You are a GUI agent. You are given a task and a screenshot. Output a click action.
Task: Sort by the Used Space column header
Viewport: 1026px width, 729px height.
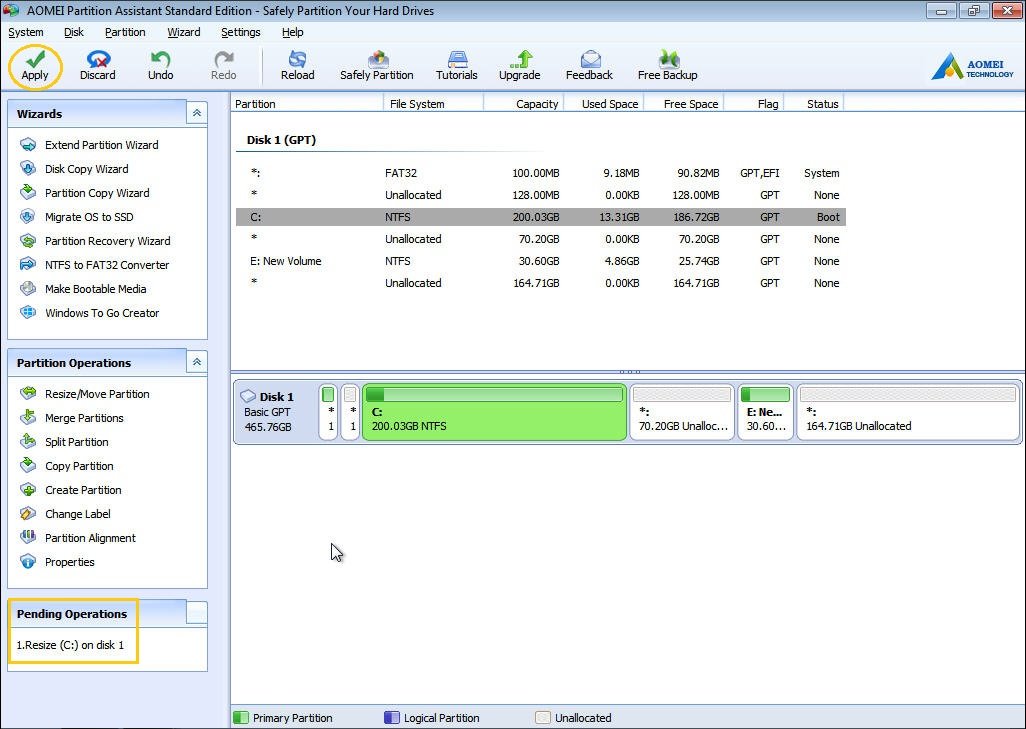[x=603, y=103]
